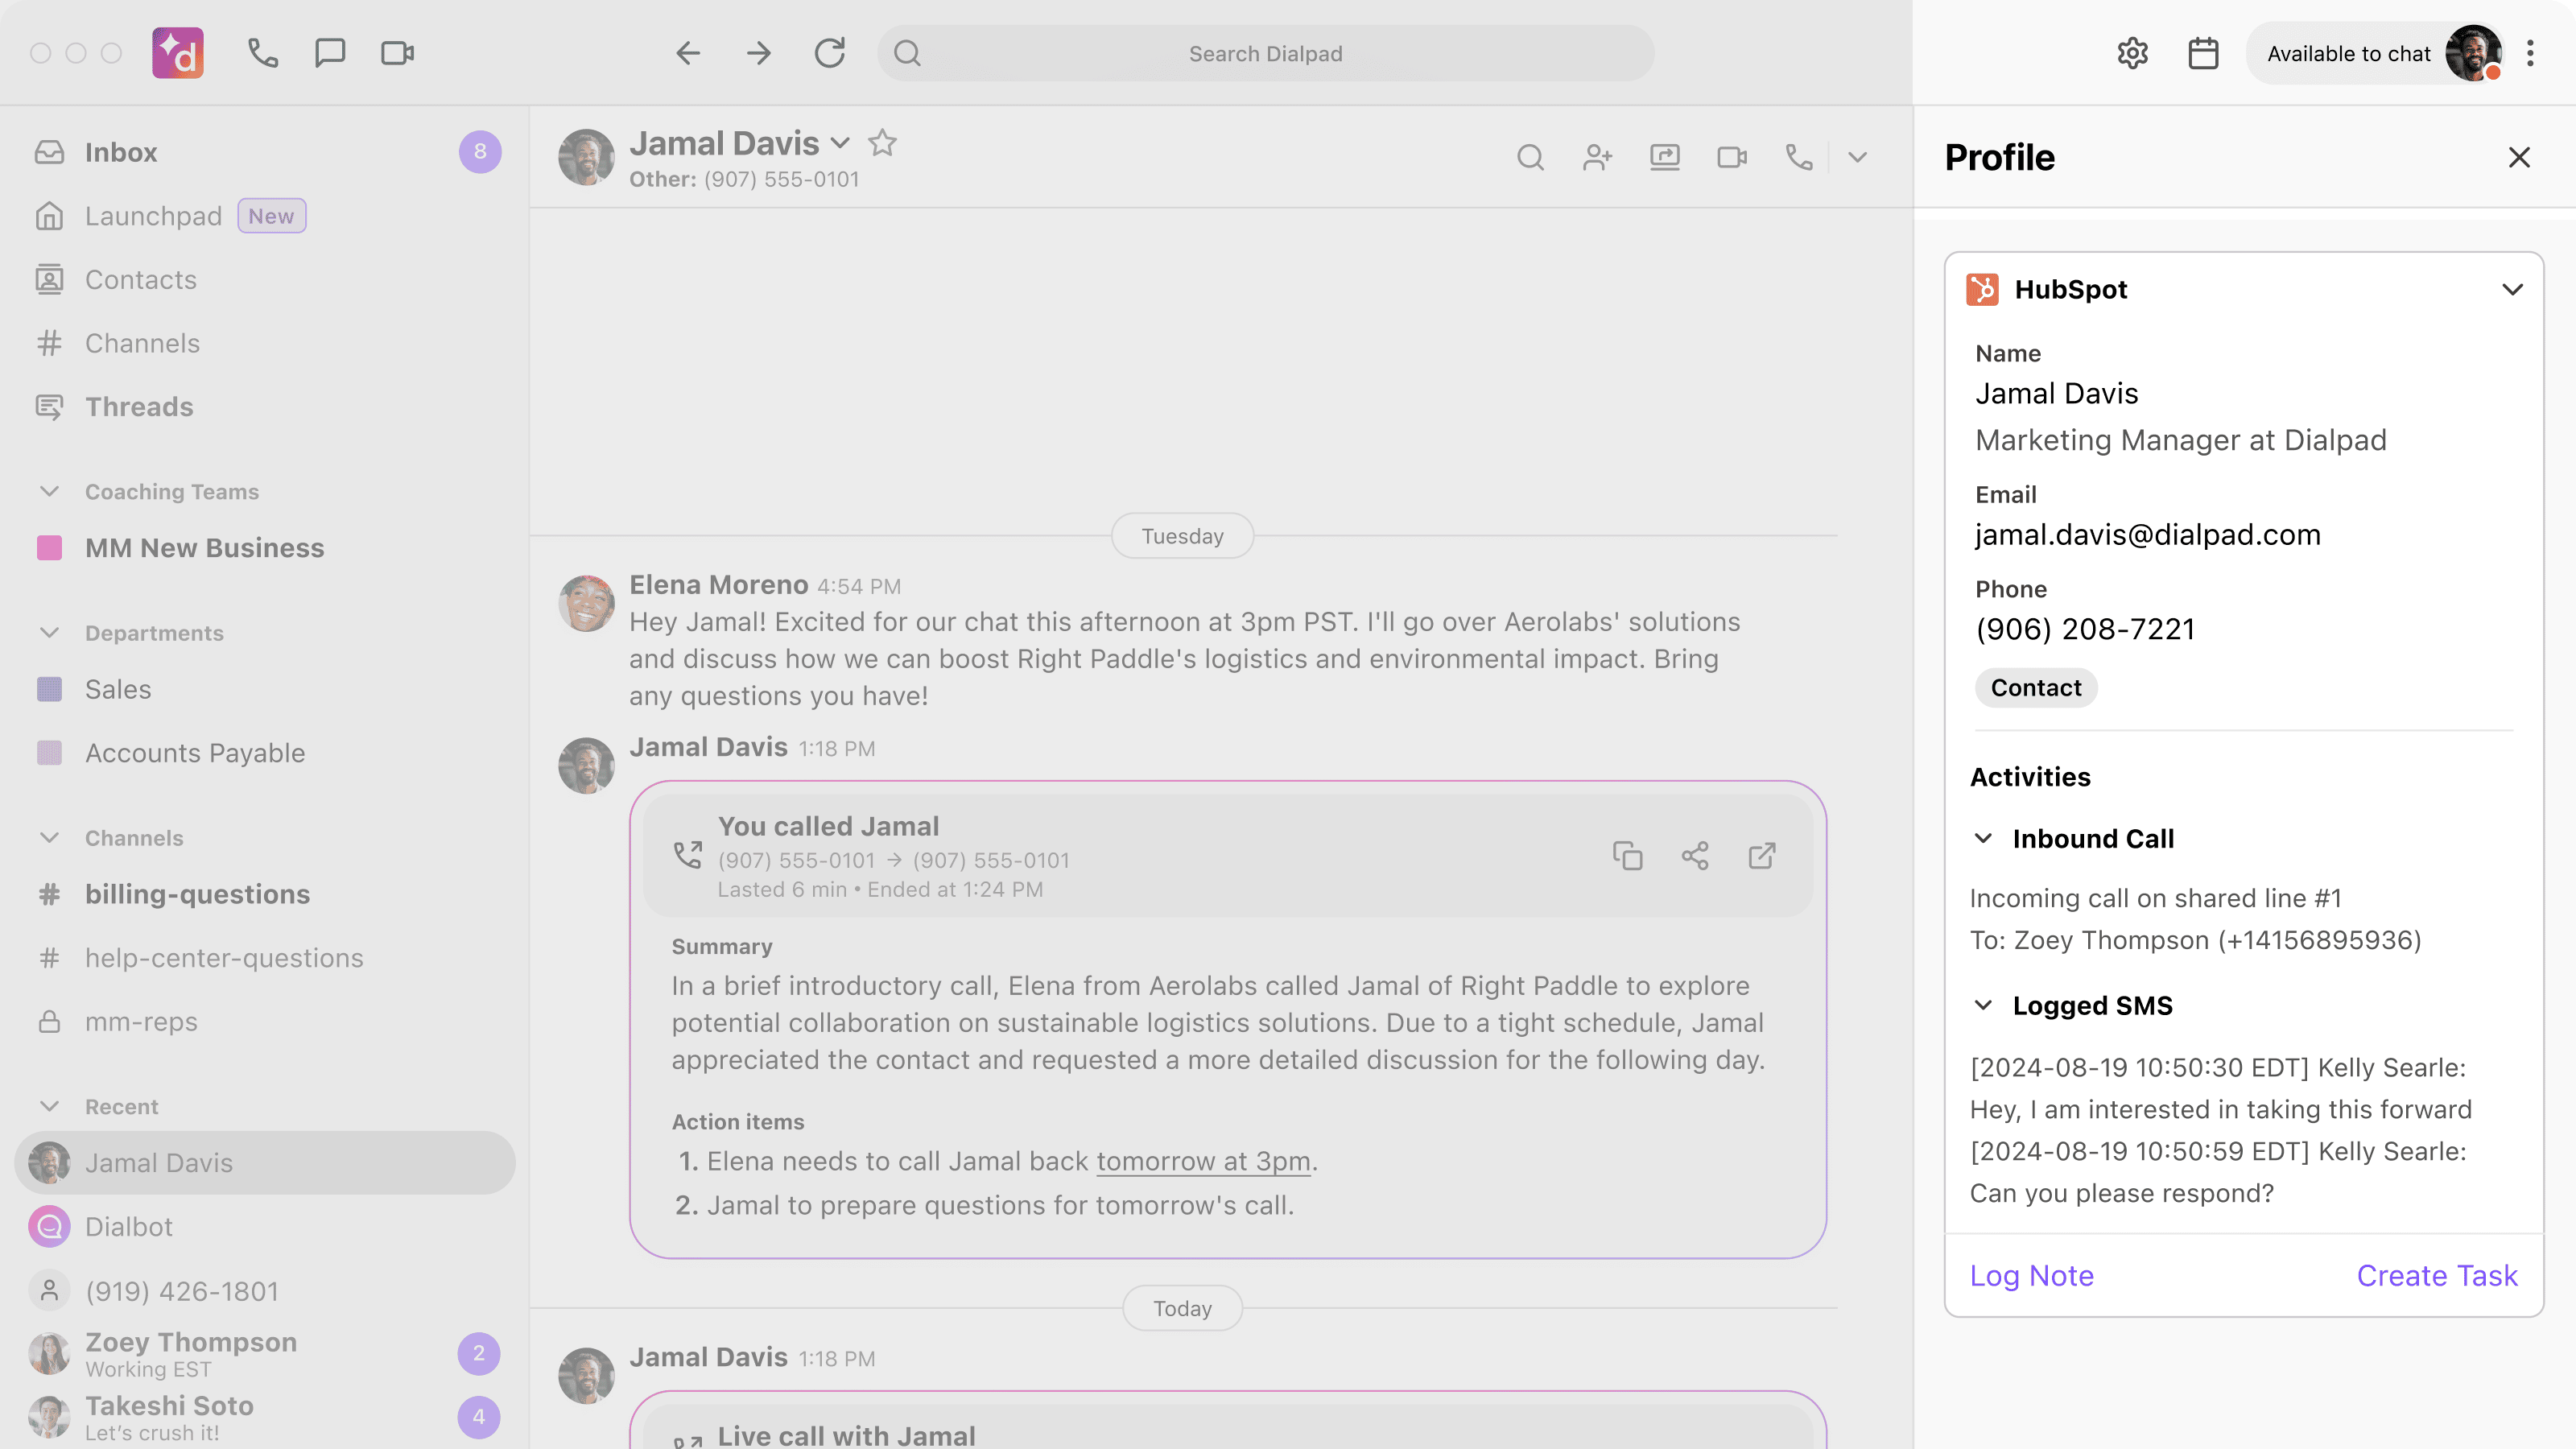Collapse the Coaching Teams section
Viewport: 2576px width, 1449px height.
[50, 491]
